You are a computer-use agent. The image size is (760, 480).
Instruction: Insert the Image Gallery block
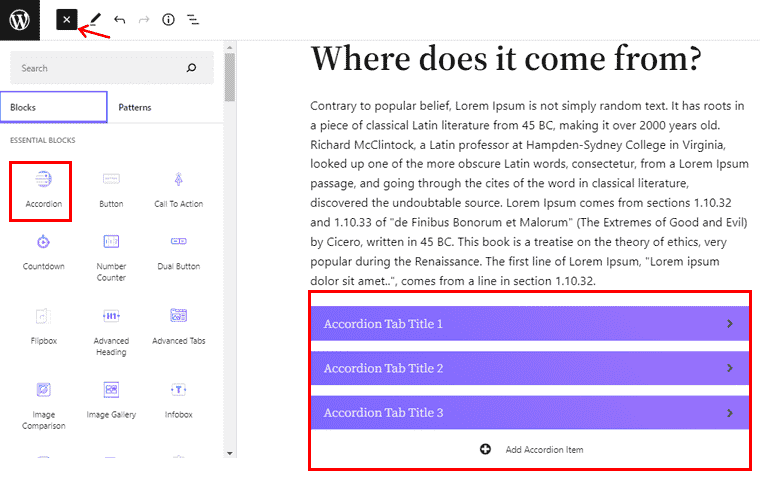point(111,400)
